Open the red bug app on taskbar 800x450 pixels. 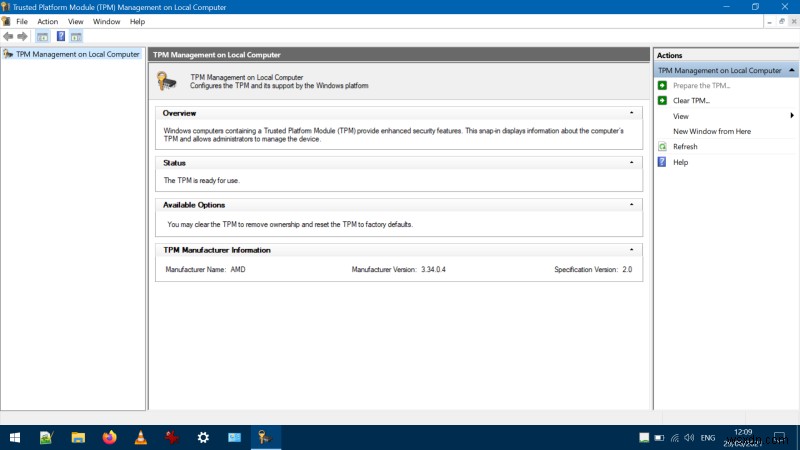click(172, 437)
